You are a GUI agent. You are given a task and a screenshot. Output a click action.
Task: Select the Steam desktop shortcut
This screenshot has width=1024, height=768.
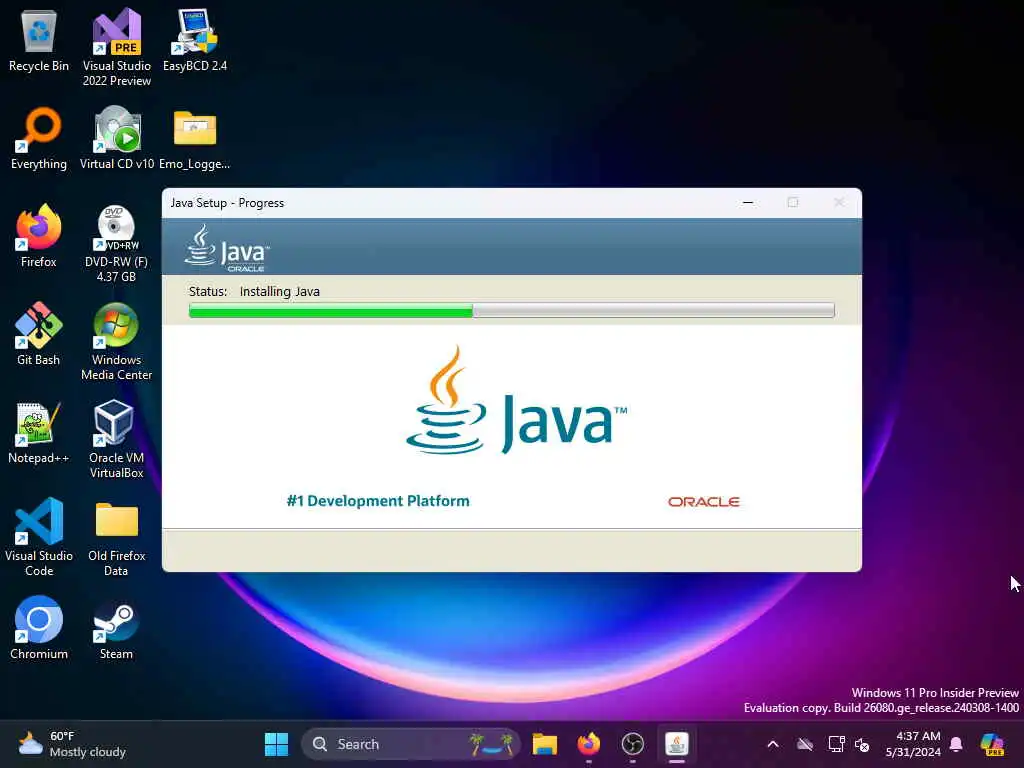pyautogui.click(x=116, y=628)
